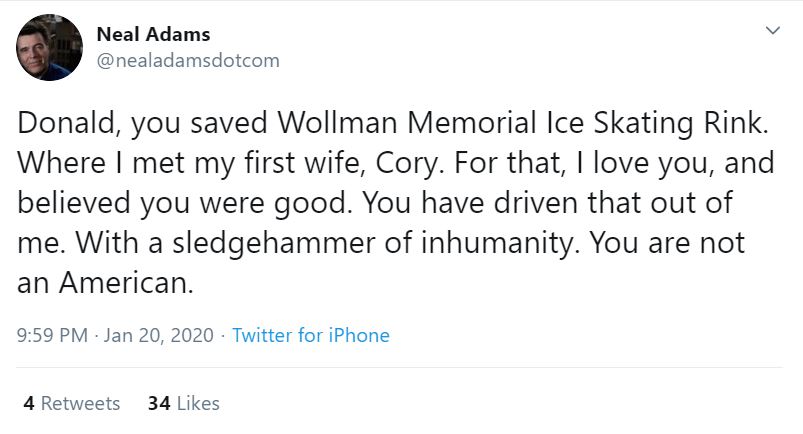Click the 9:59 PM timestamp

pos(53,336)
